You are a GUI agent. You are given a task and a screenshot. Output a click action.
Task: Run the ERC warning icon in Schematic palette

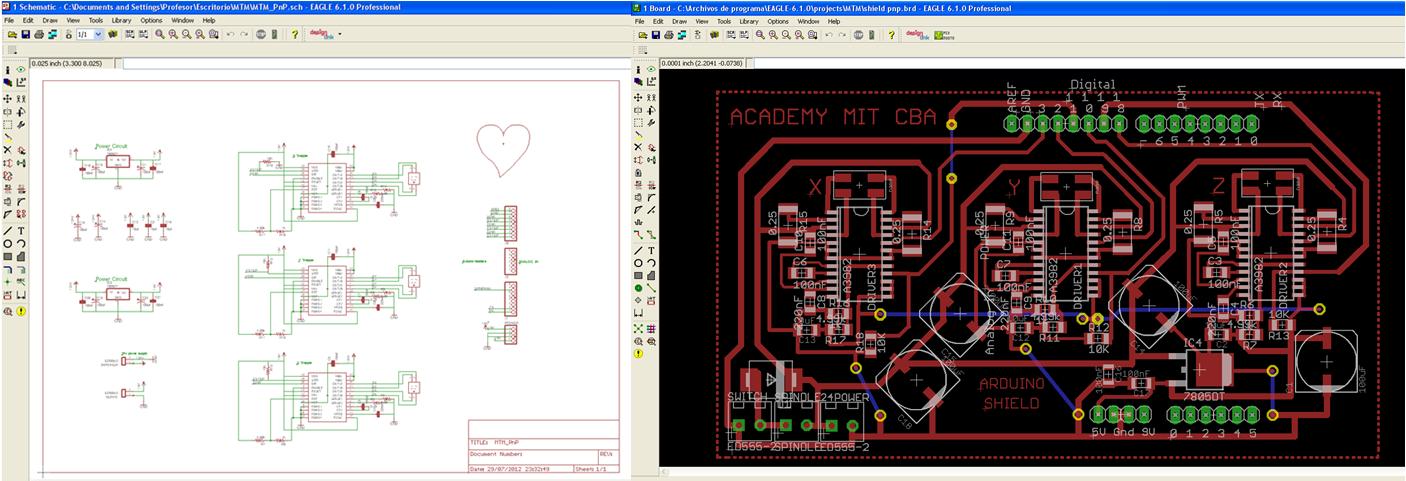[x=21, y=311]
